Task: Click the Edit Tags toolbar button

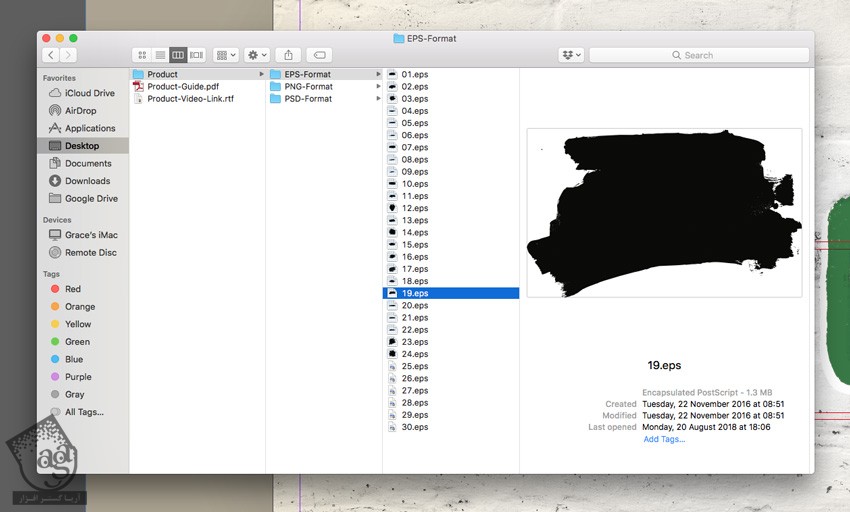Action: [318, 55]
